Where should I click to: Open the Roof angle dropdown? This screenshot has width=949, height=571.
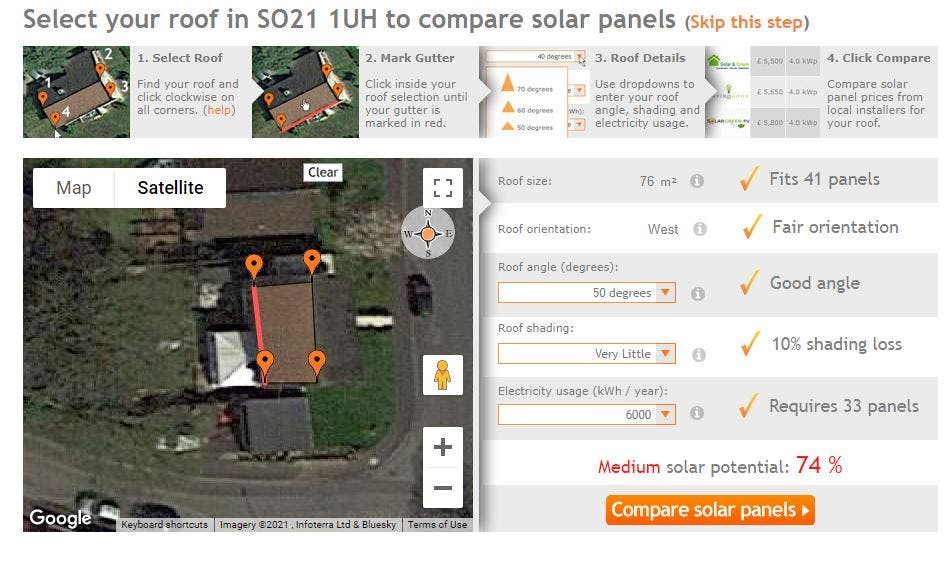click(586, 292)
